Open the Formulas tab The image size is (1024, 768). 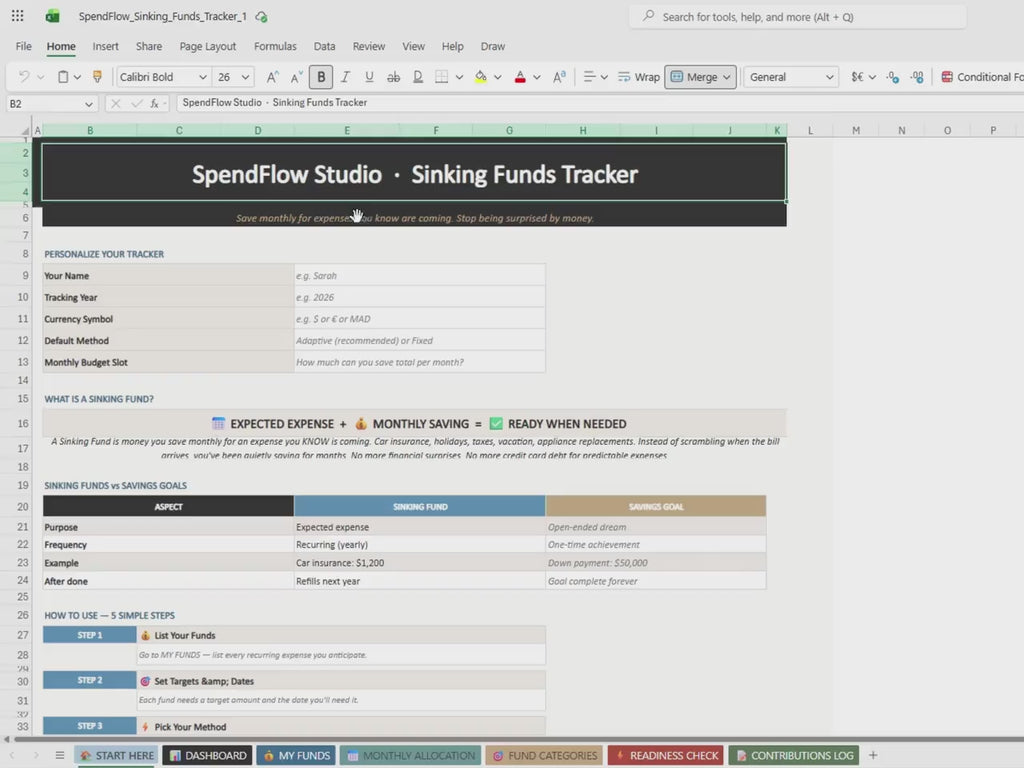pos(275,46)
